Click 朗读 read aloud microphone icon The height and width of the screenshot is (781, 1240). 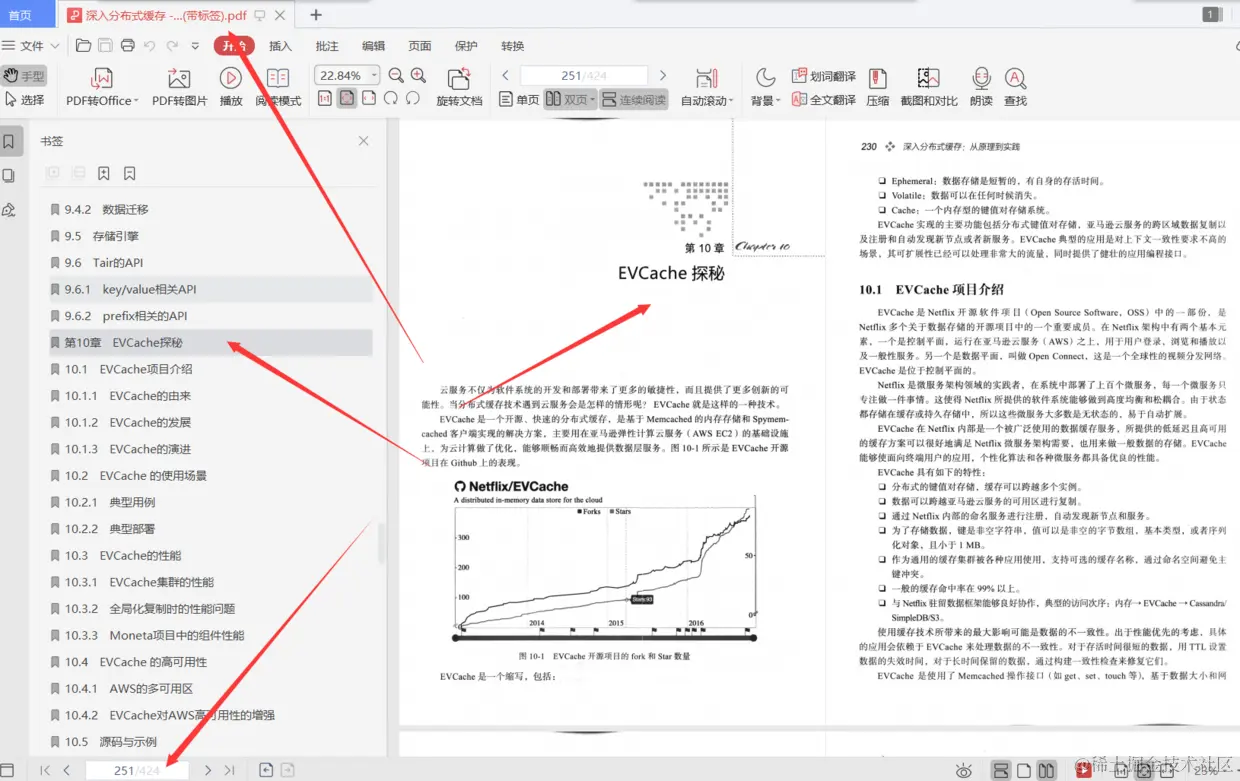[x=981, y=87]
